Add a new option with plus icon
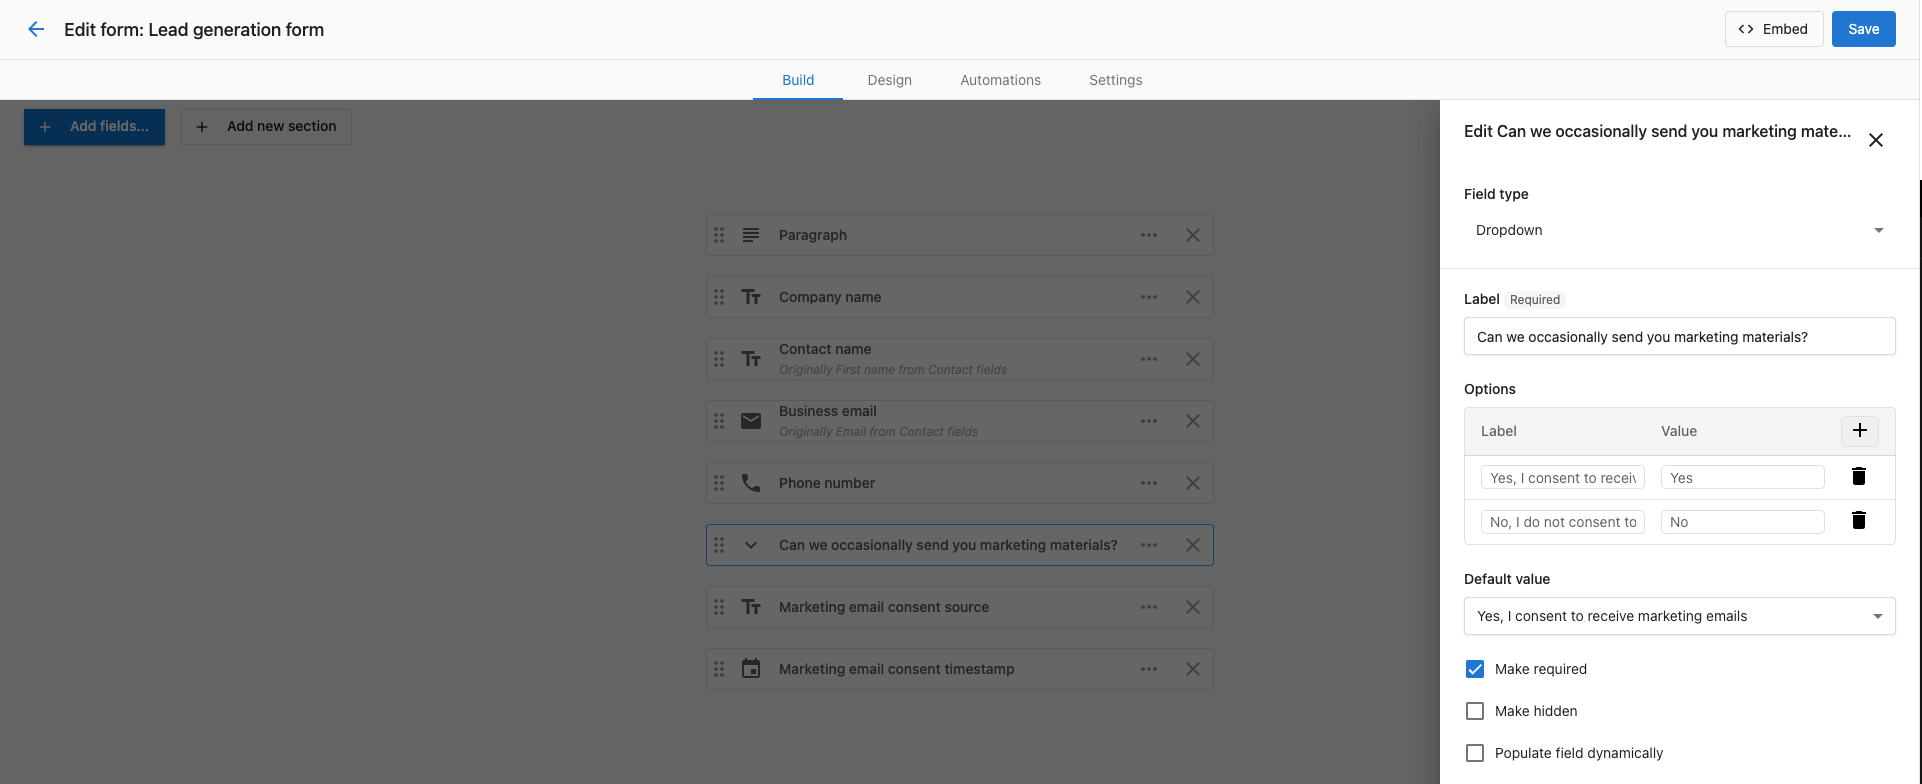1922x784 pixels. [x=1860, y=431]
